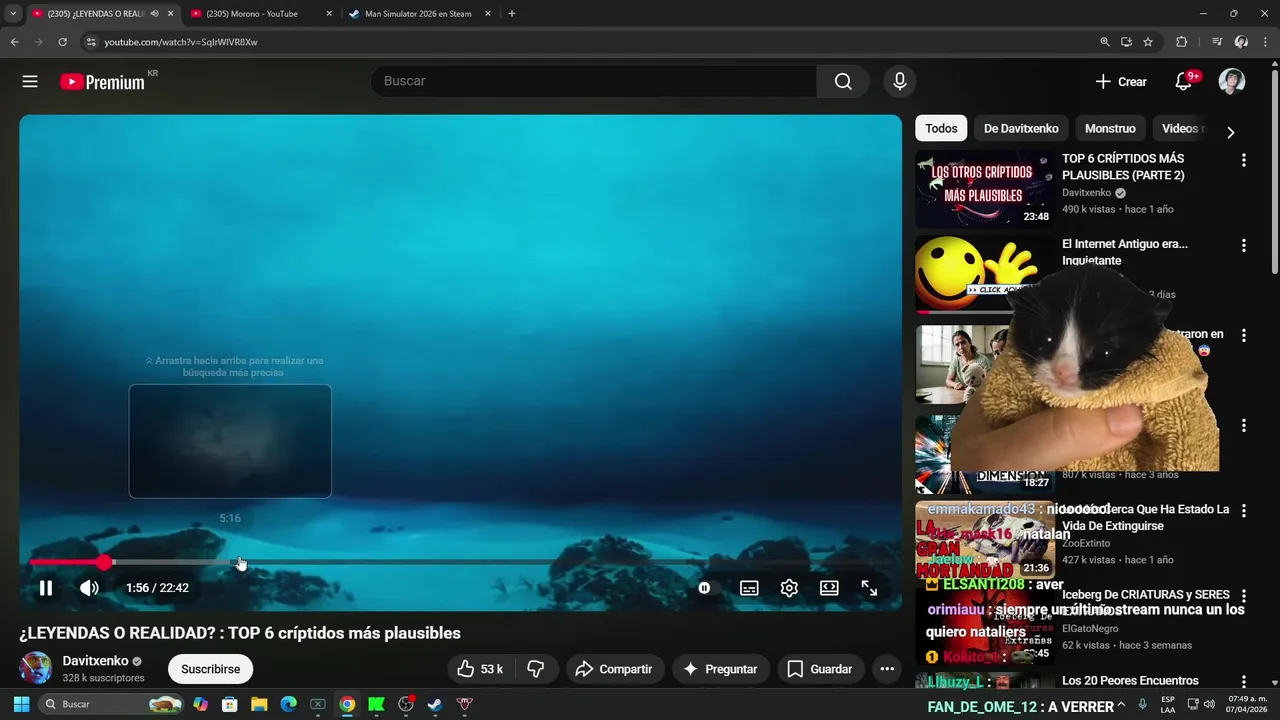Click the red progress scrubber handle
The height and width of the screenshot is (720, 1280).
click(x=105, y=562)
